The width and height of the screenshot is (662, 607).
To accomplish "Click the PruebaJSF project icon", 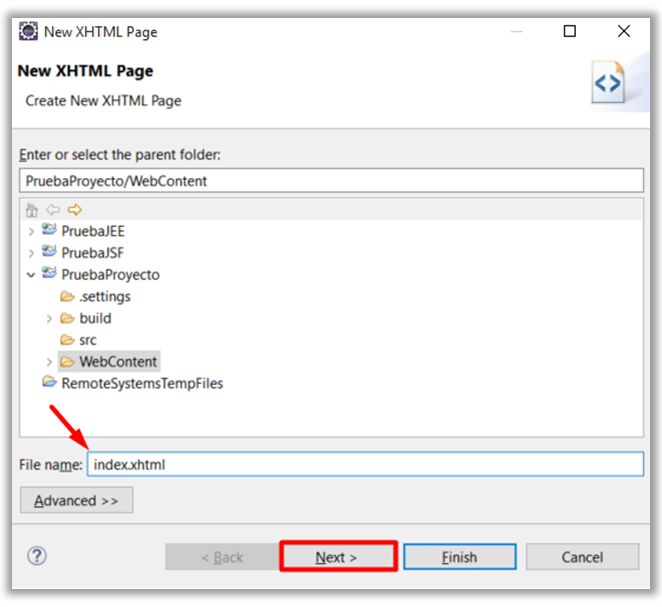I will coord(49,252).
